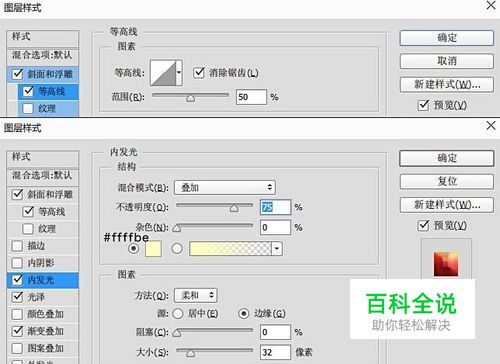Close the bottom 图层样式 dialog
Screen dimensions: 500x364
click(x=491, y=126)
